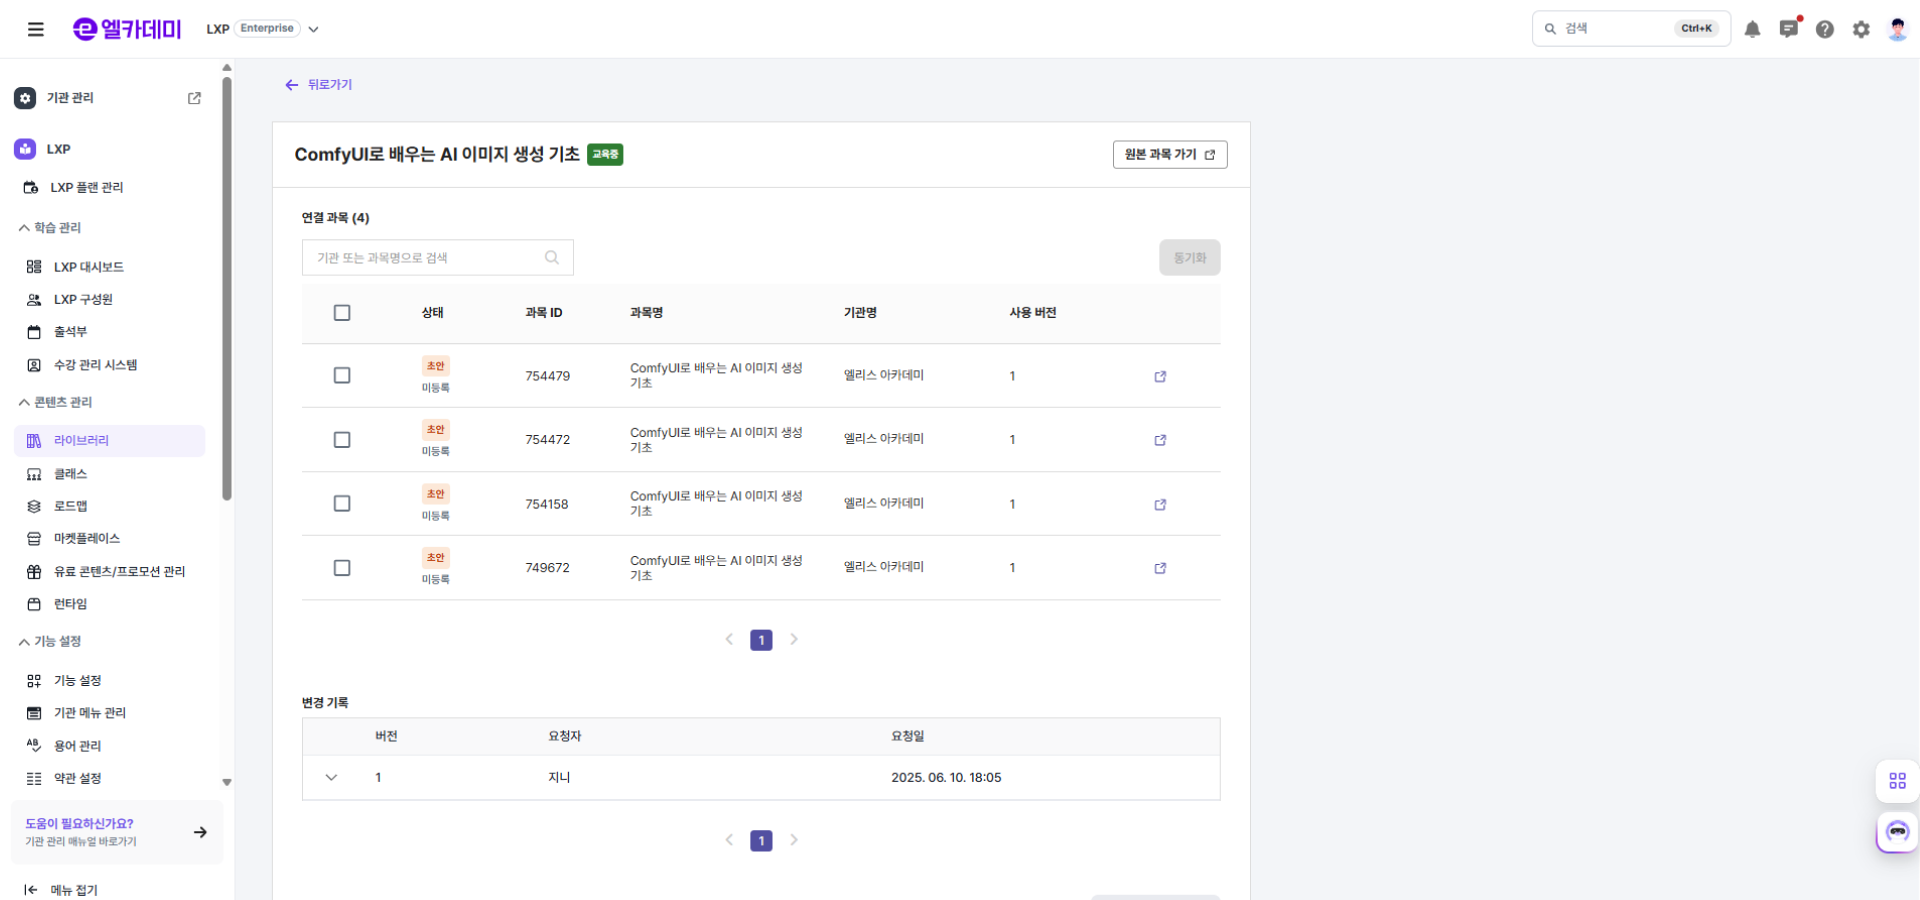Click the chatbot floating icon
The image size is (1920, 900).
[x=1896, y=832]
